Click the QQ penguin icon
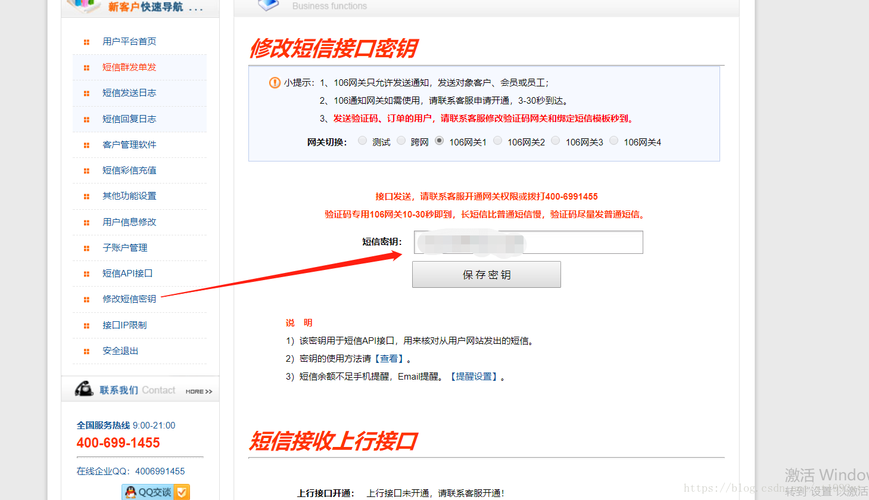This screenshot has width=869, height=500. coord(130,492)
